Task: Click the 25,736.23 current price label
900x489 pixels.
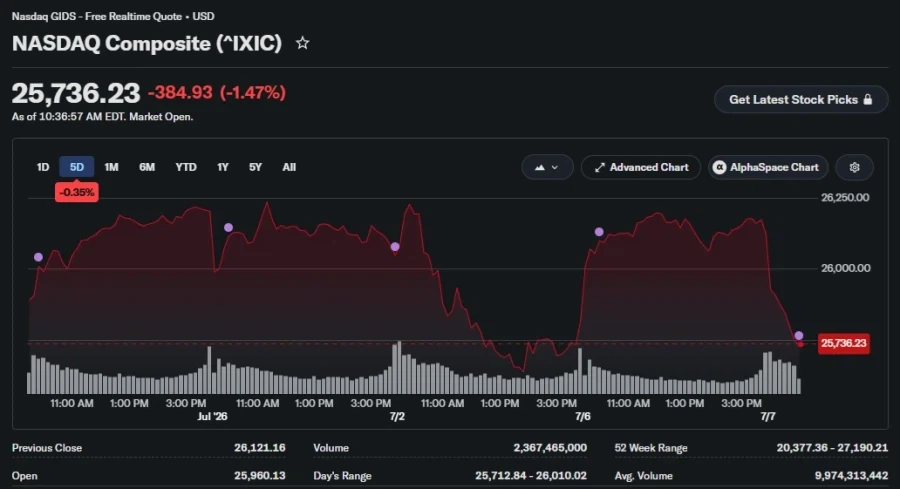Action: [x=843, y=343]
